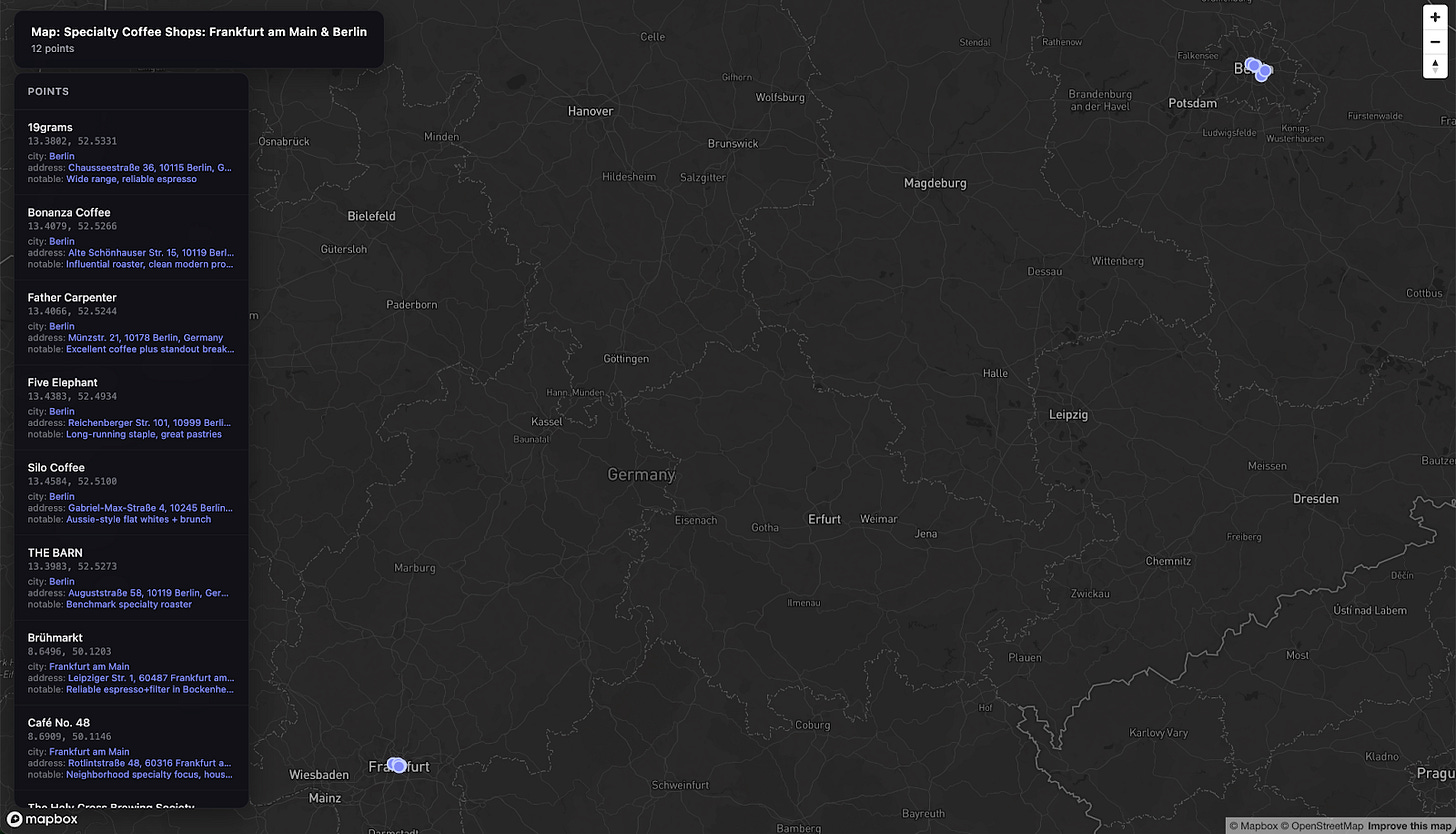The height and width of the screenshot is (834, 1456).
Task: Click the Leipzig city label on map
Action: 1068,414
